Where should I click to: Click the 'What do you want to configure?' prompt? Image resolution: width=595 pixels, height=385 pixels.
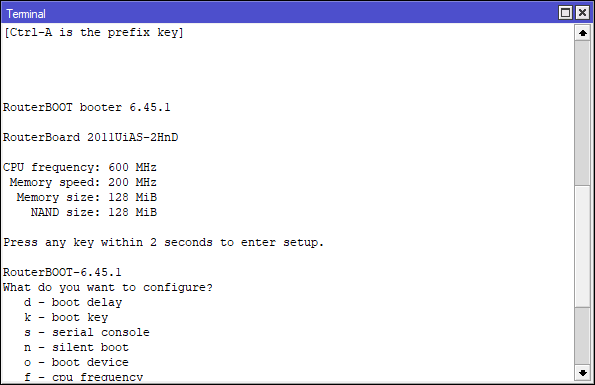click(x=108, y=288)
